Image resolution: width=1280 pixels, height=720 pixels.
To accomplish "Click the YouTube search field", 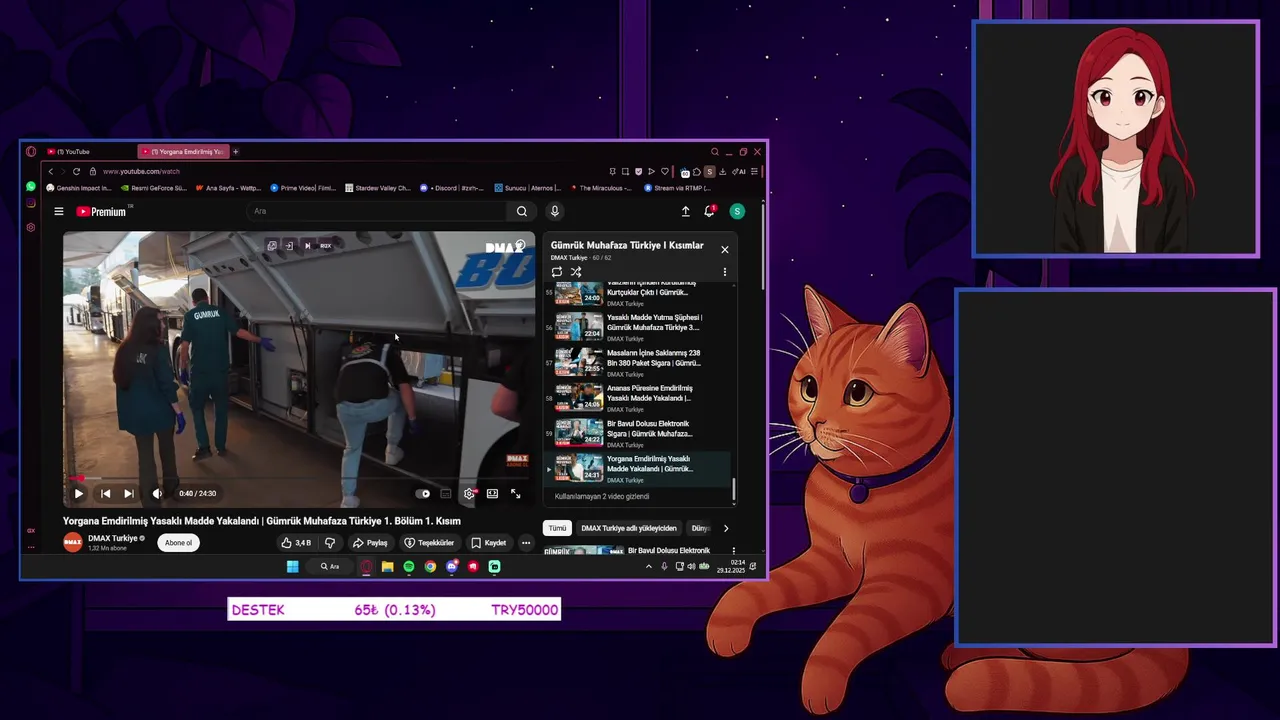I will pyautogui.click(x=378, y=211).
